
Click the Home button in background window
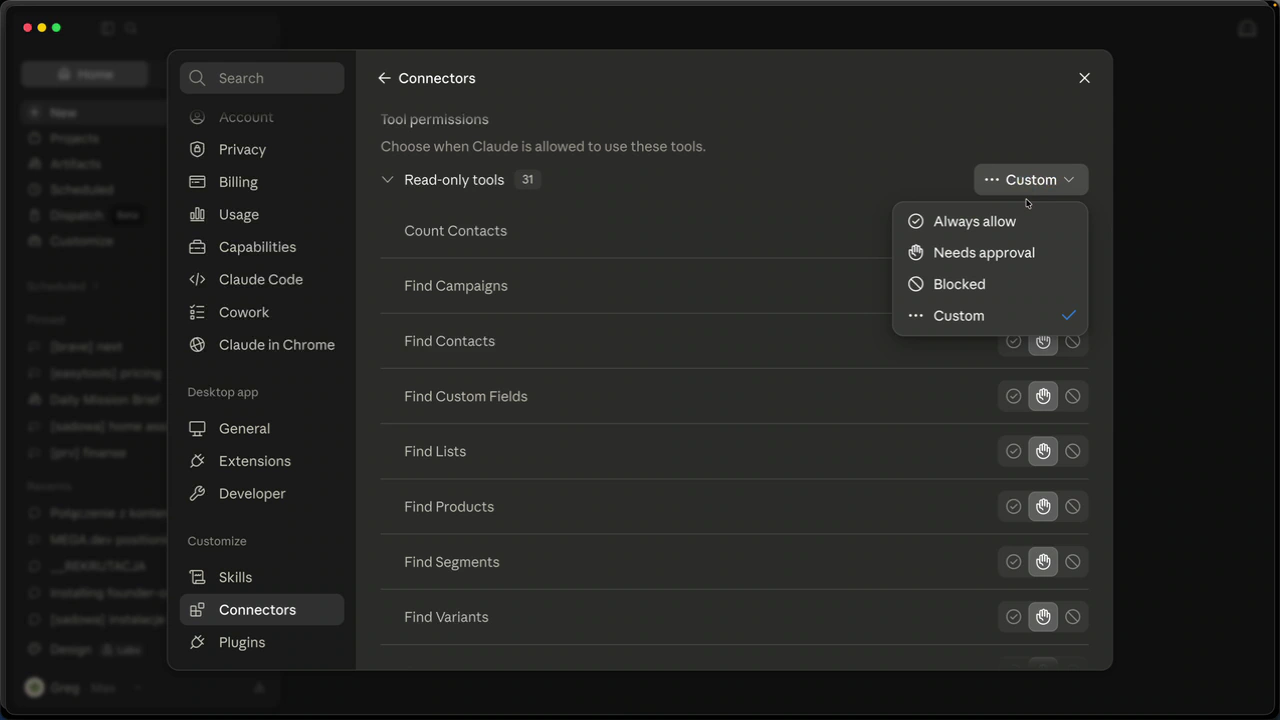click(85, 74)
